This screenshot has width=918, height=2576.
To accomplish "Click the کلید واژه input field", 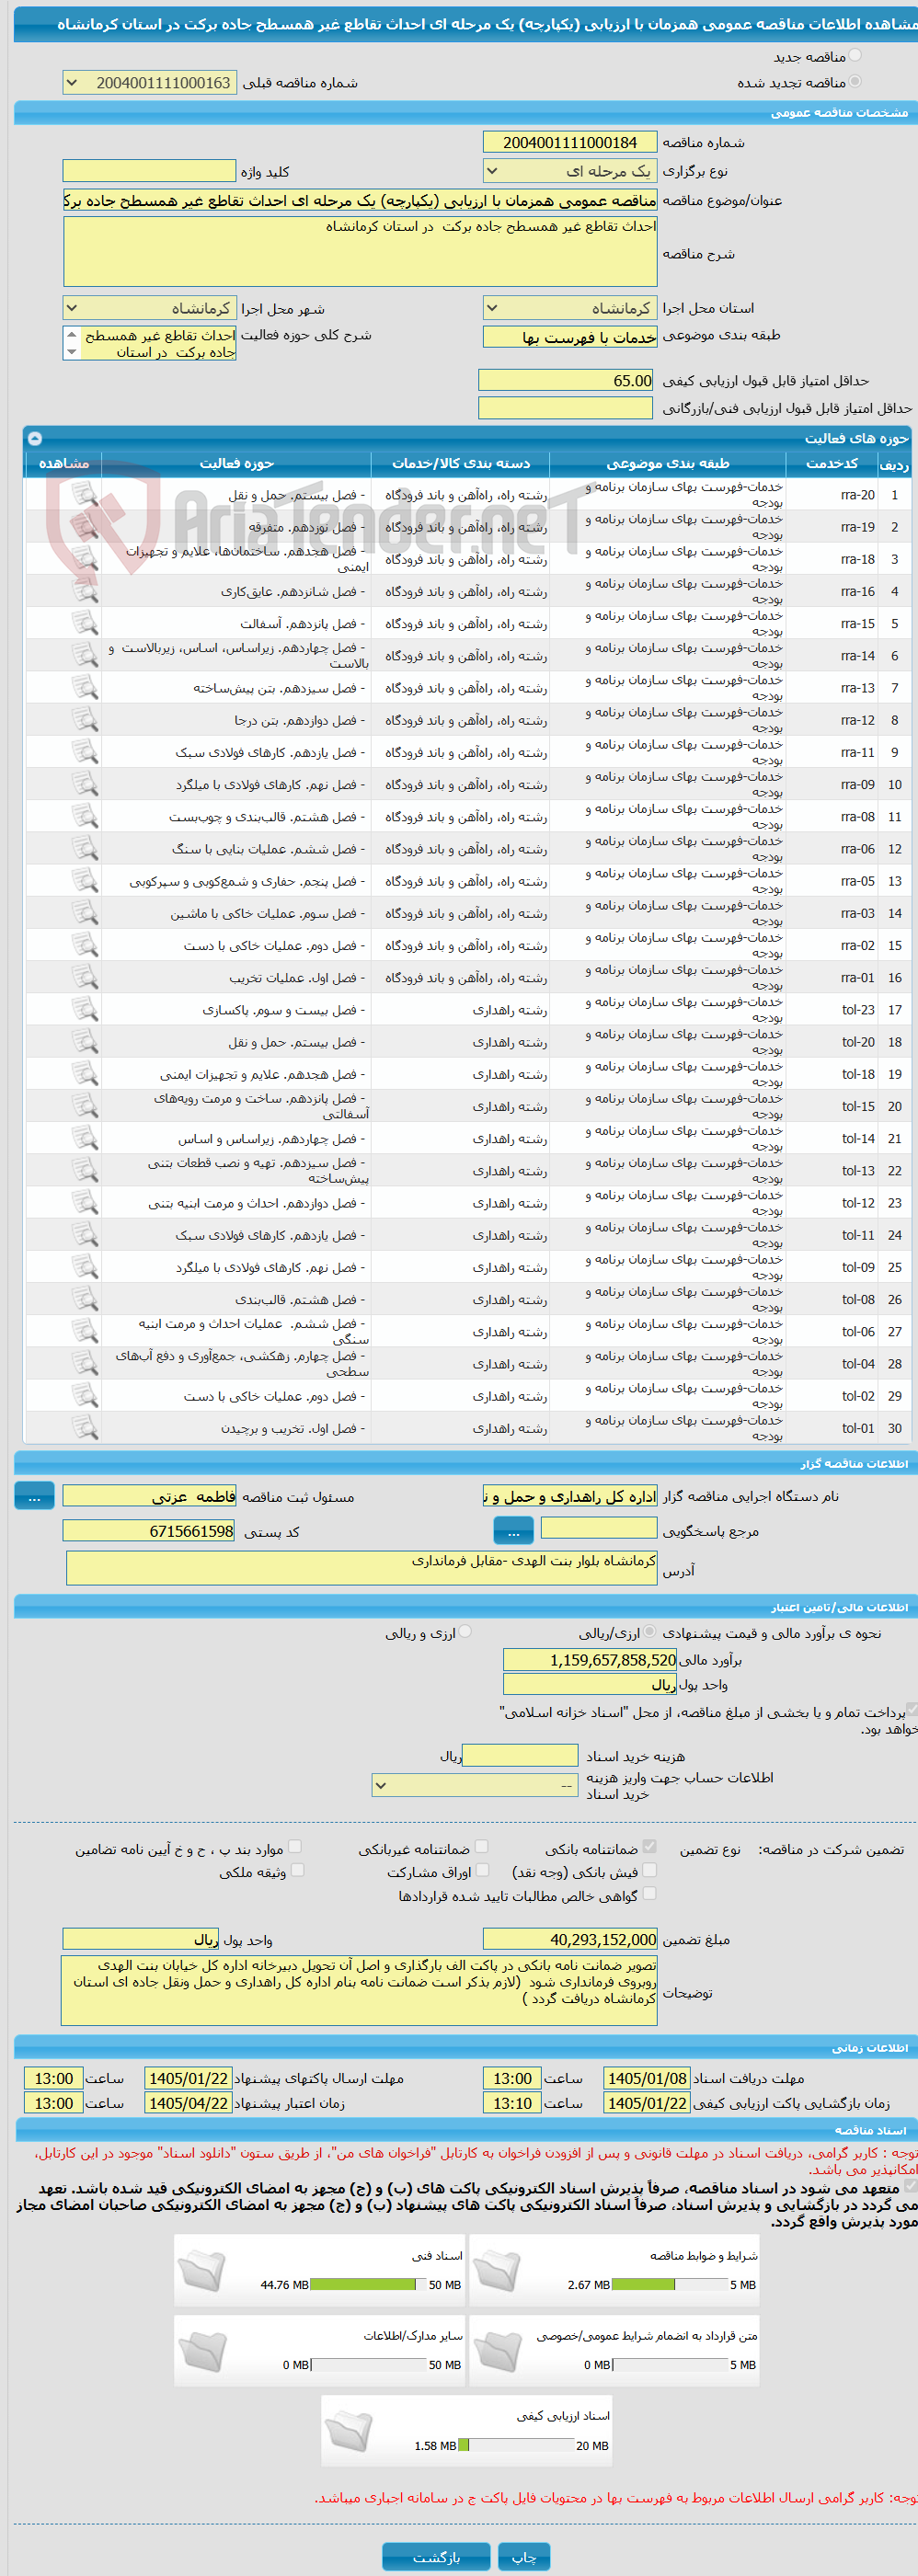I will tap(150, 171).
